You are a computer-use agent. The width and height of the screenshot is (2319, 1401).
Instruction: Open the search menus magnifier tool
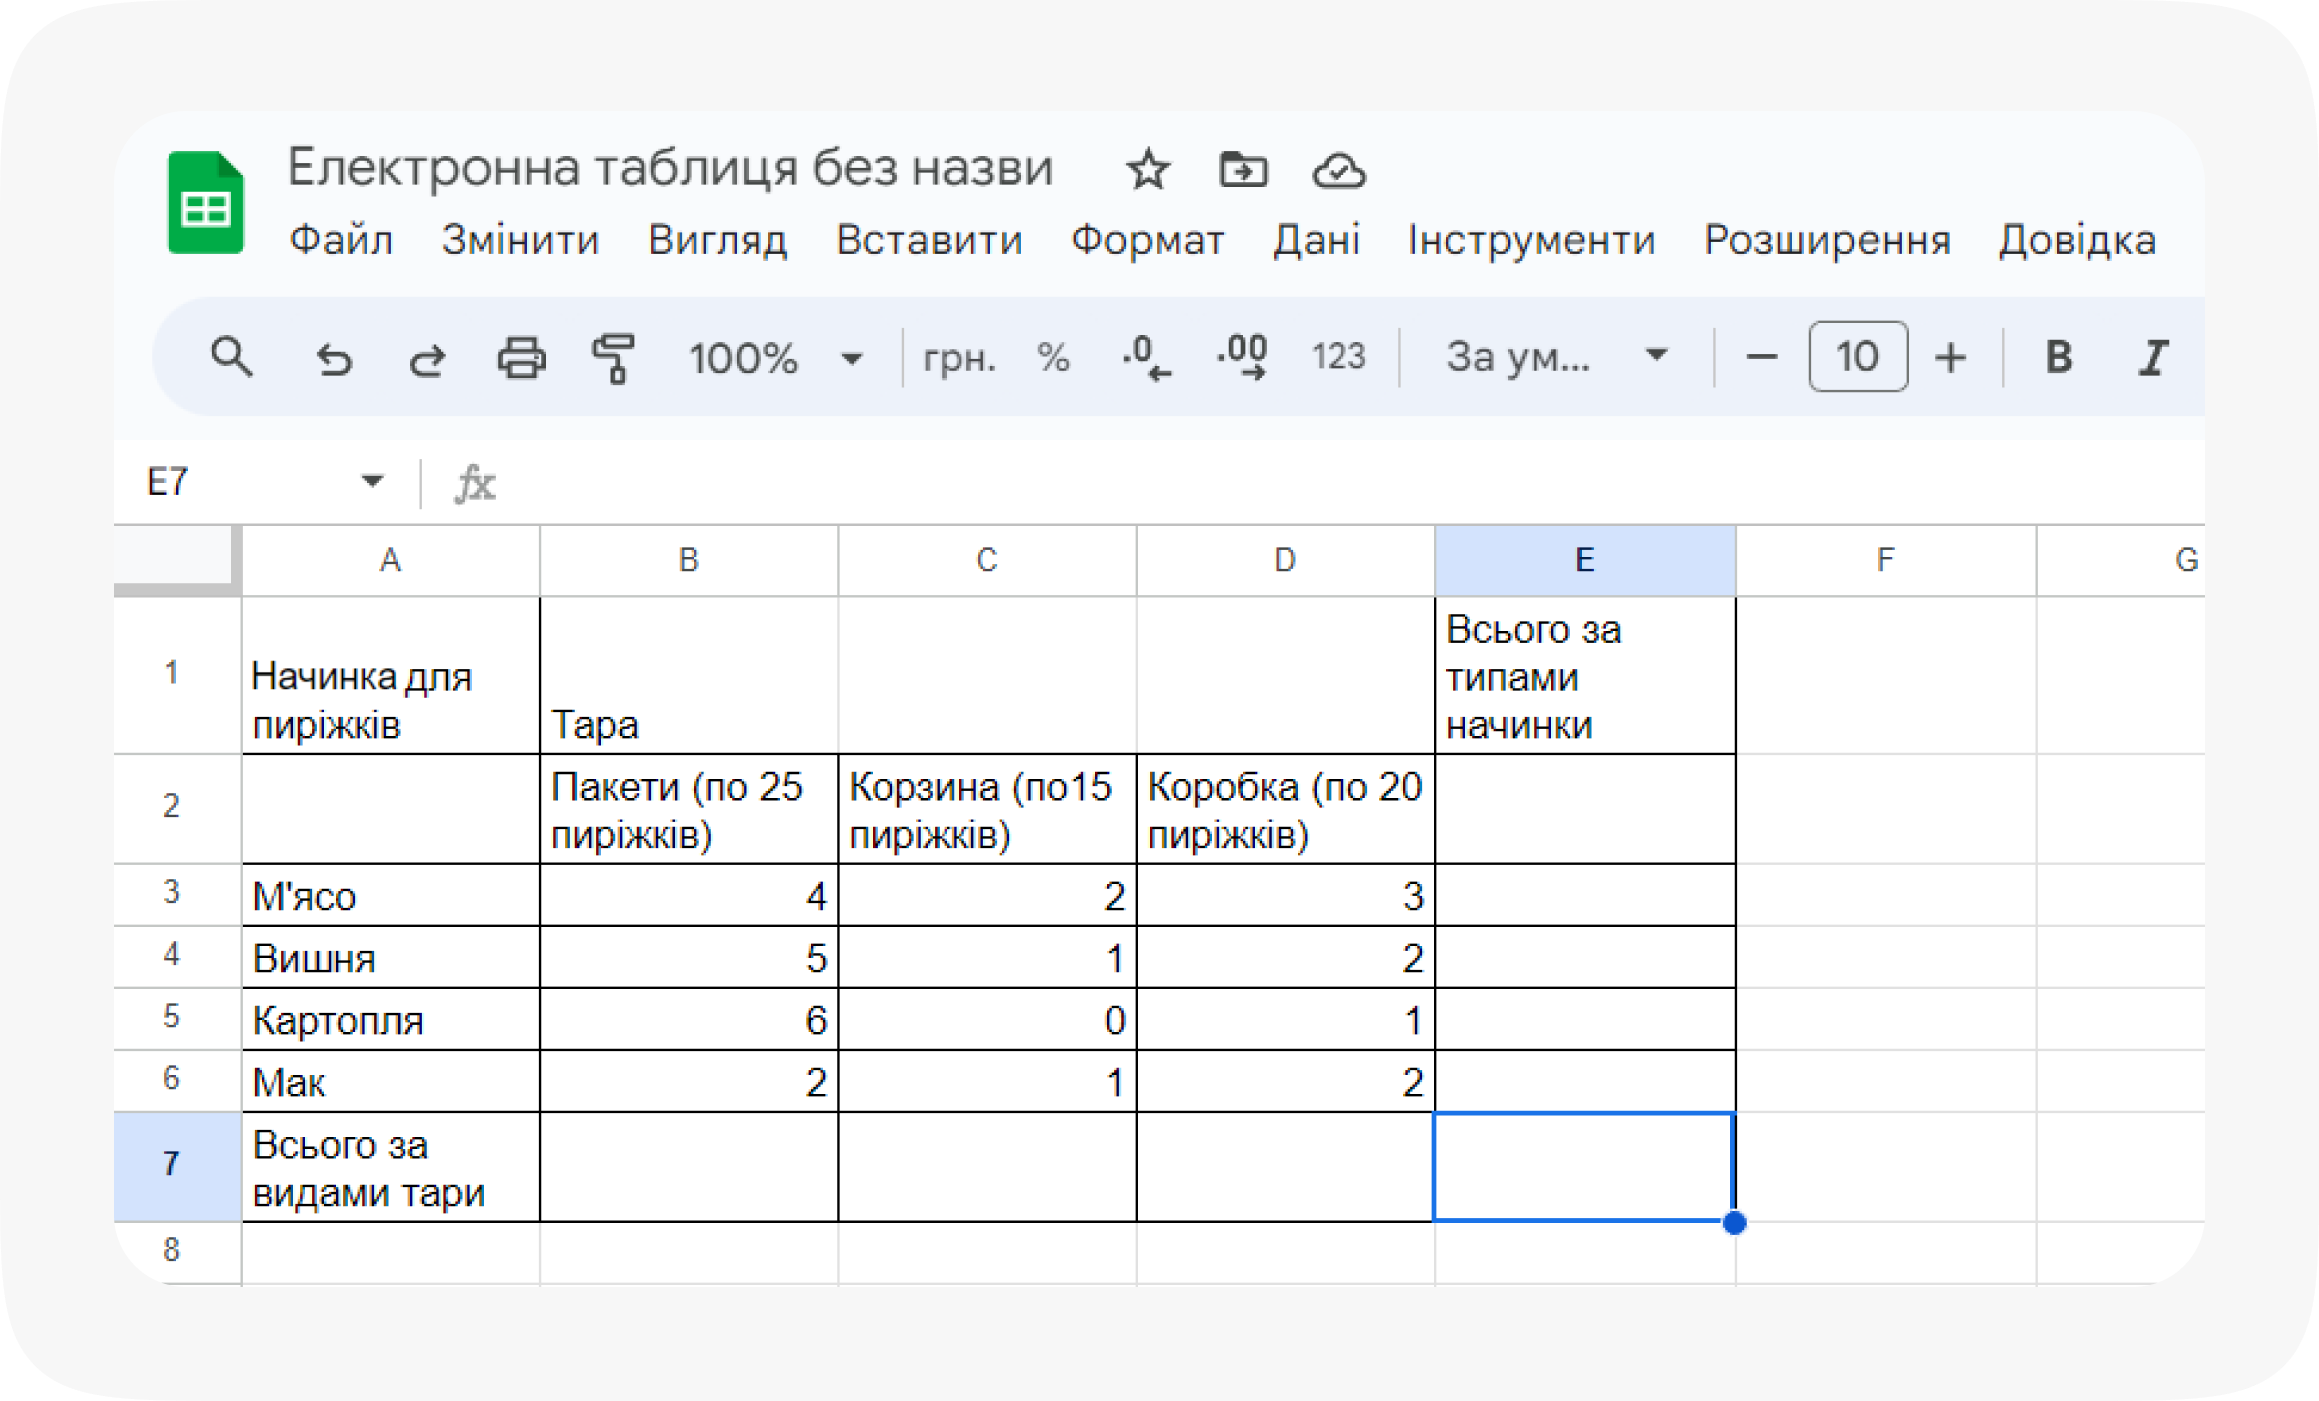pyautogui.click(x=231, y=357)
